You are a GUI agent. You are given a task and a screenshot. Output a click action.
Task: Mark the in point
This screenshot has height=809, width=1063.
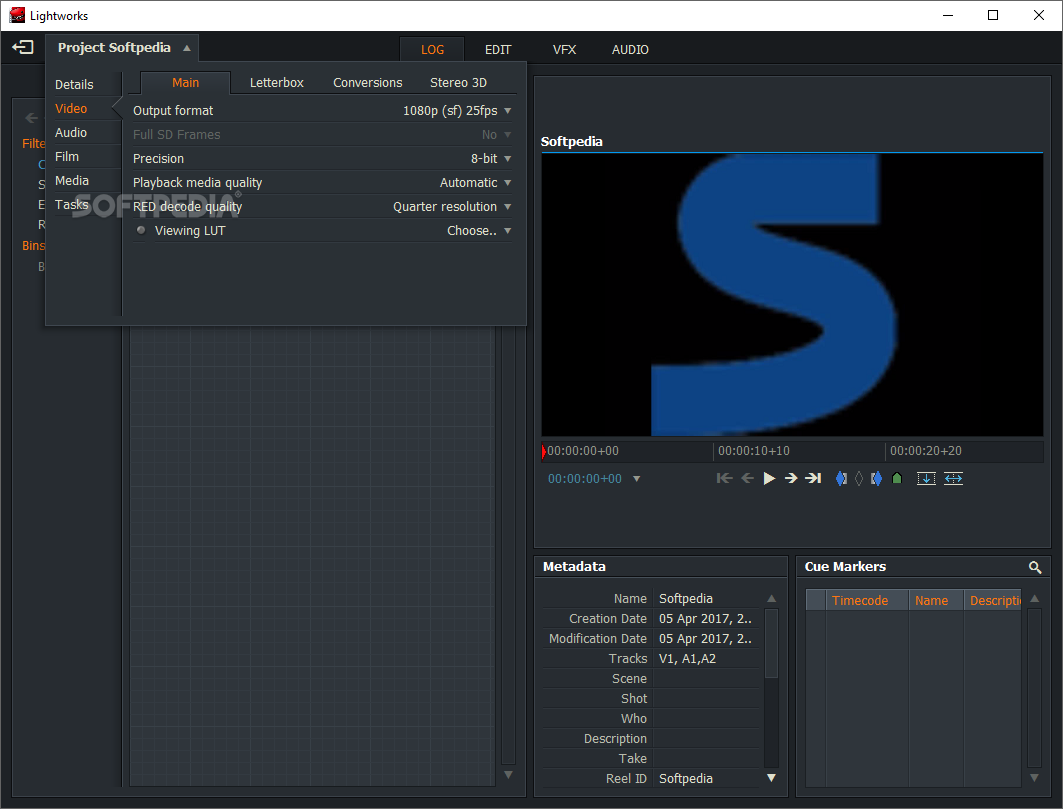point(841,478)
